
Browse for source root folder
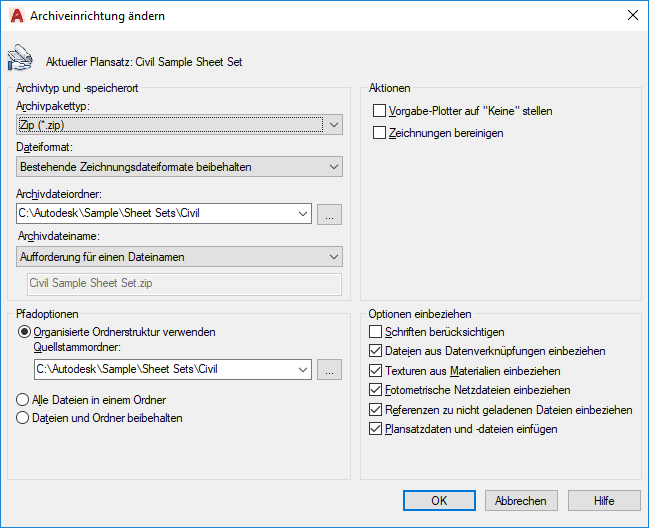click(331, 370)
